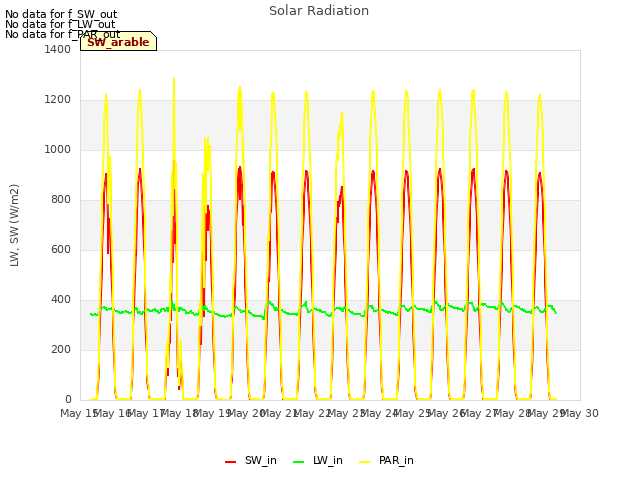This screenshot has width=640, height=480.
Task: Click the green LW_in legend color marker
Action: pos(299,462)
